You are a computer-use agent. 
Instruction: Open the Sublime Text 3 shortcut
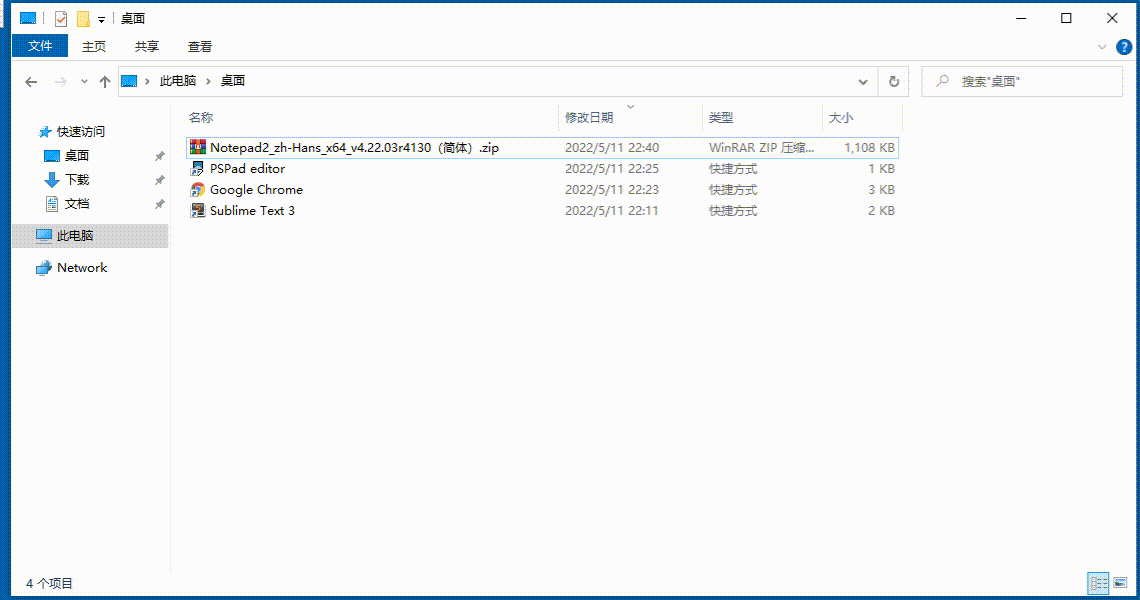250,210
